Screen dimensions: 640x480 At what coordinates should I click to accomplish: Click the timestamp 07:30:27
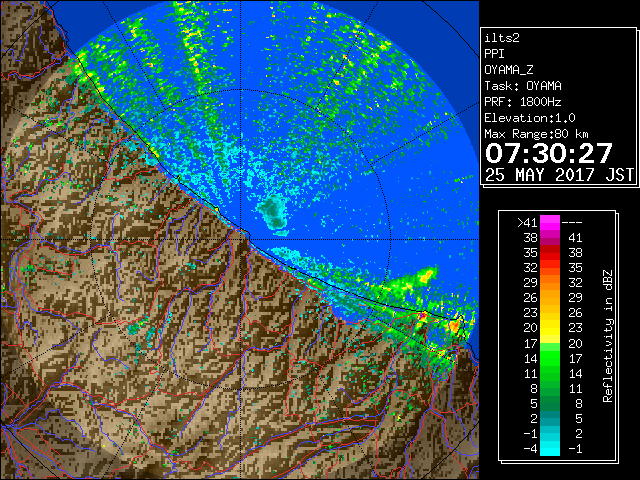pos(549,153)
